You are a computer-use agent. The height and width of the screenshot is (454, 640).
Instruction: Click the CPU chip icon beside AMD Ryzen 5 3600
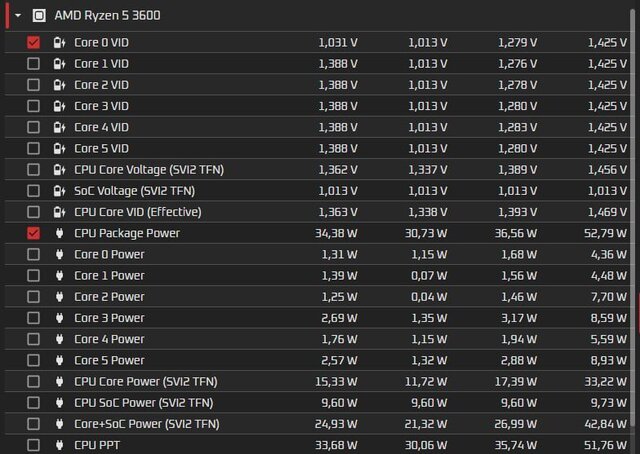(39, 15)
